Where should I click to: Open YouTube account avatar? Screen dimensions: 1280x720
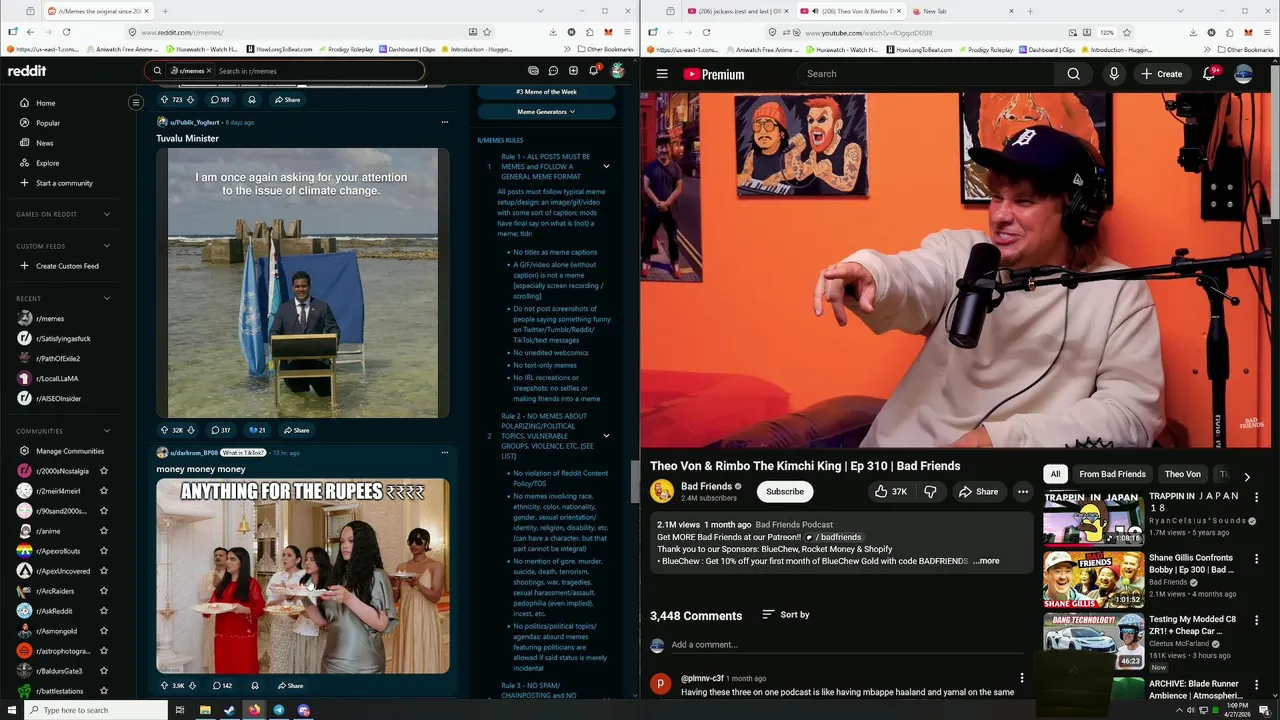tap(1243, 74)
